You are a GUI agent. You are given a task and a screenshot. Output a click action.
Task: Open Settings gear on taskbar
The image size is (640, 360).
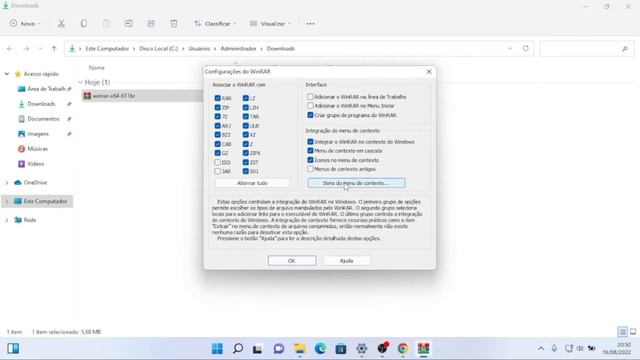point(362,349)
